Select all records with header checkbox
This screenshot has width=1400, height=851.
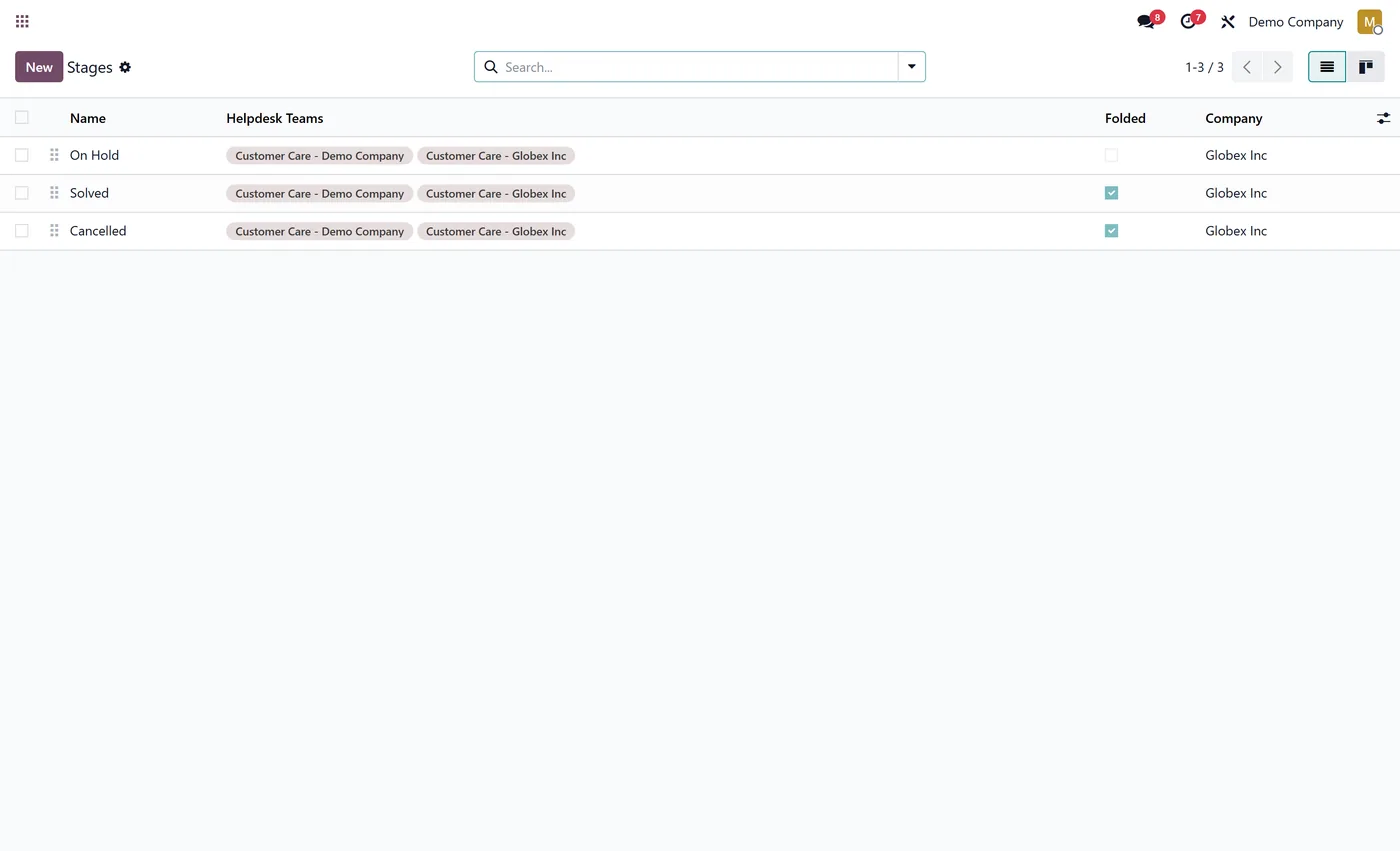[21, 117]
